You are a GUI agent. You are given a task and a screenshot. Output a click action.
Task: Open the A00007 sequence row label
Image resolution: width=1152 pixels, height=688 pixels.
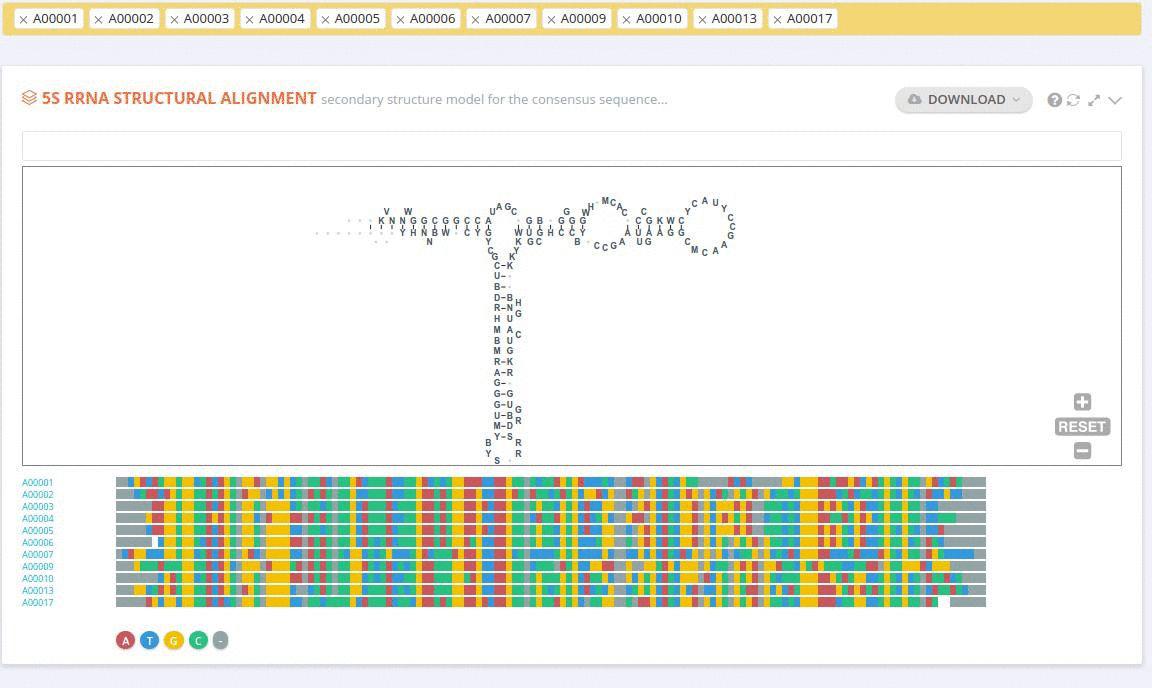click(38, 555)
